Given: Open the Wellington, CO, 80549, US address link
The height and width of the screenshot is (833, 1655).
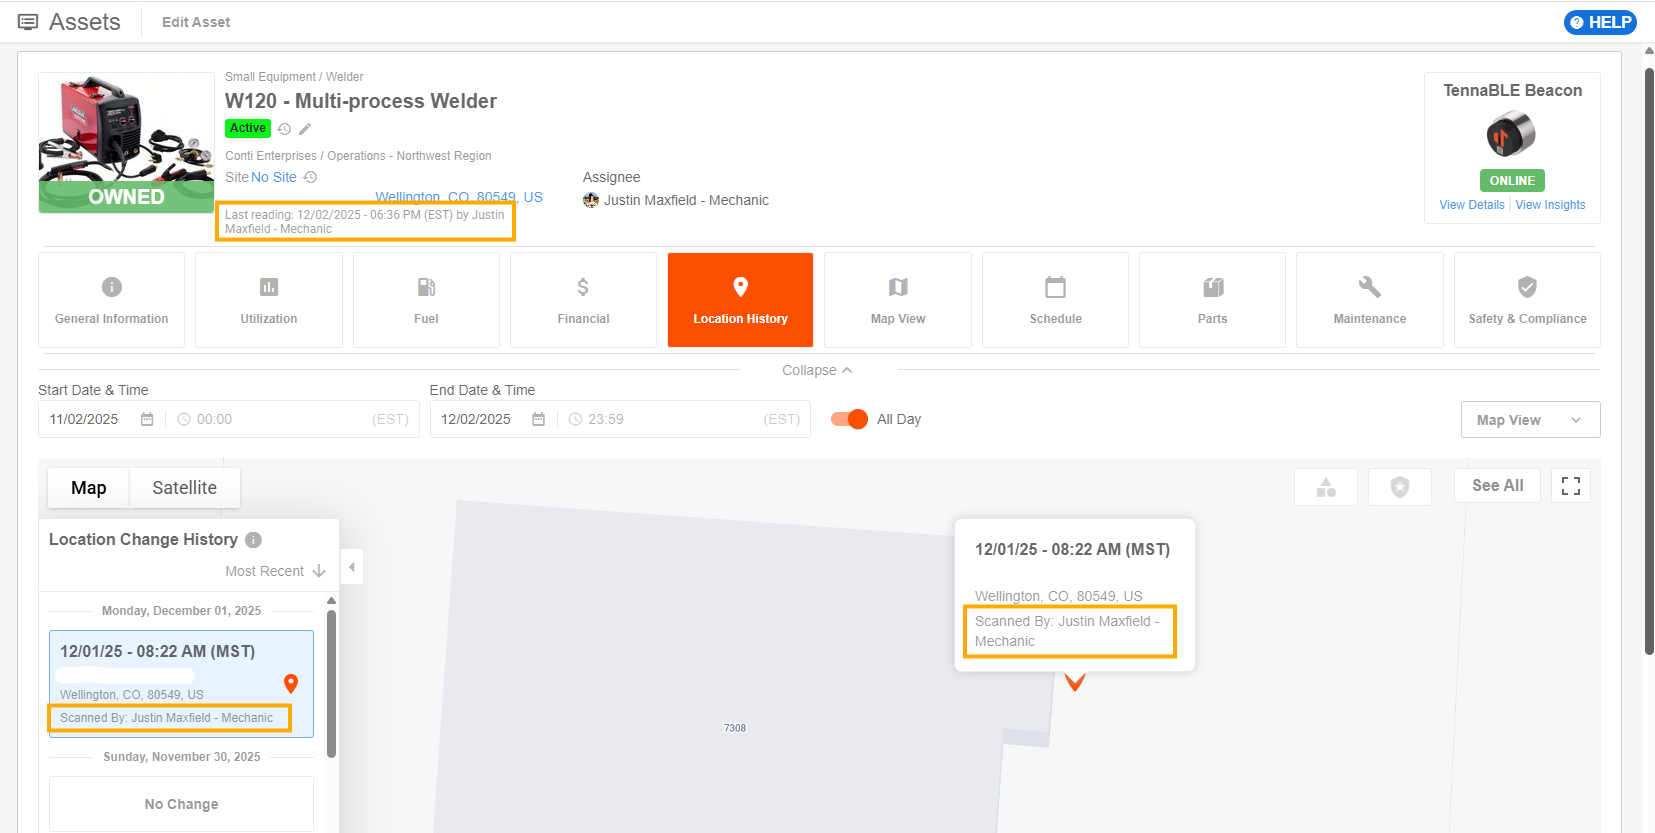Looking at the screenshot, I should (459, 197).
